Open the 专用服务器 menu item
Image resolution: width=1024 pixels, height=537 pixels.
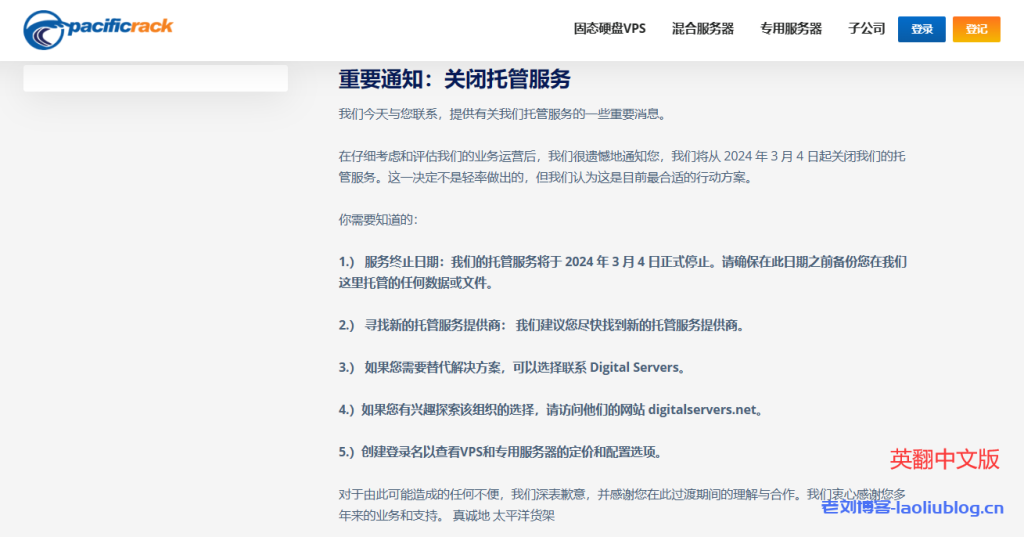pyautogui.click(x=790, y=29)
